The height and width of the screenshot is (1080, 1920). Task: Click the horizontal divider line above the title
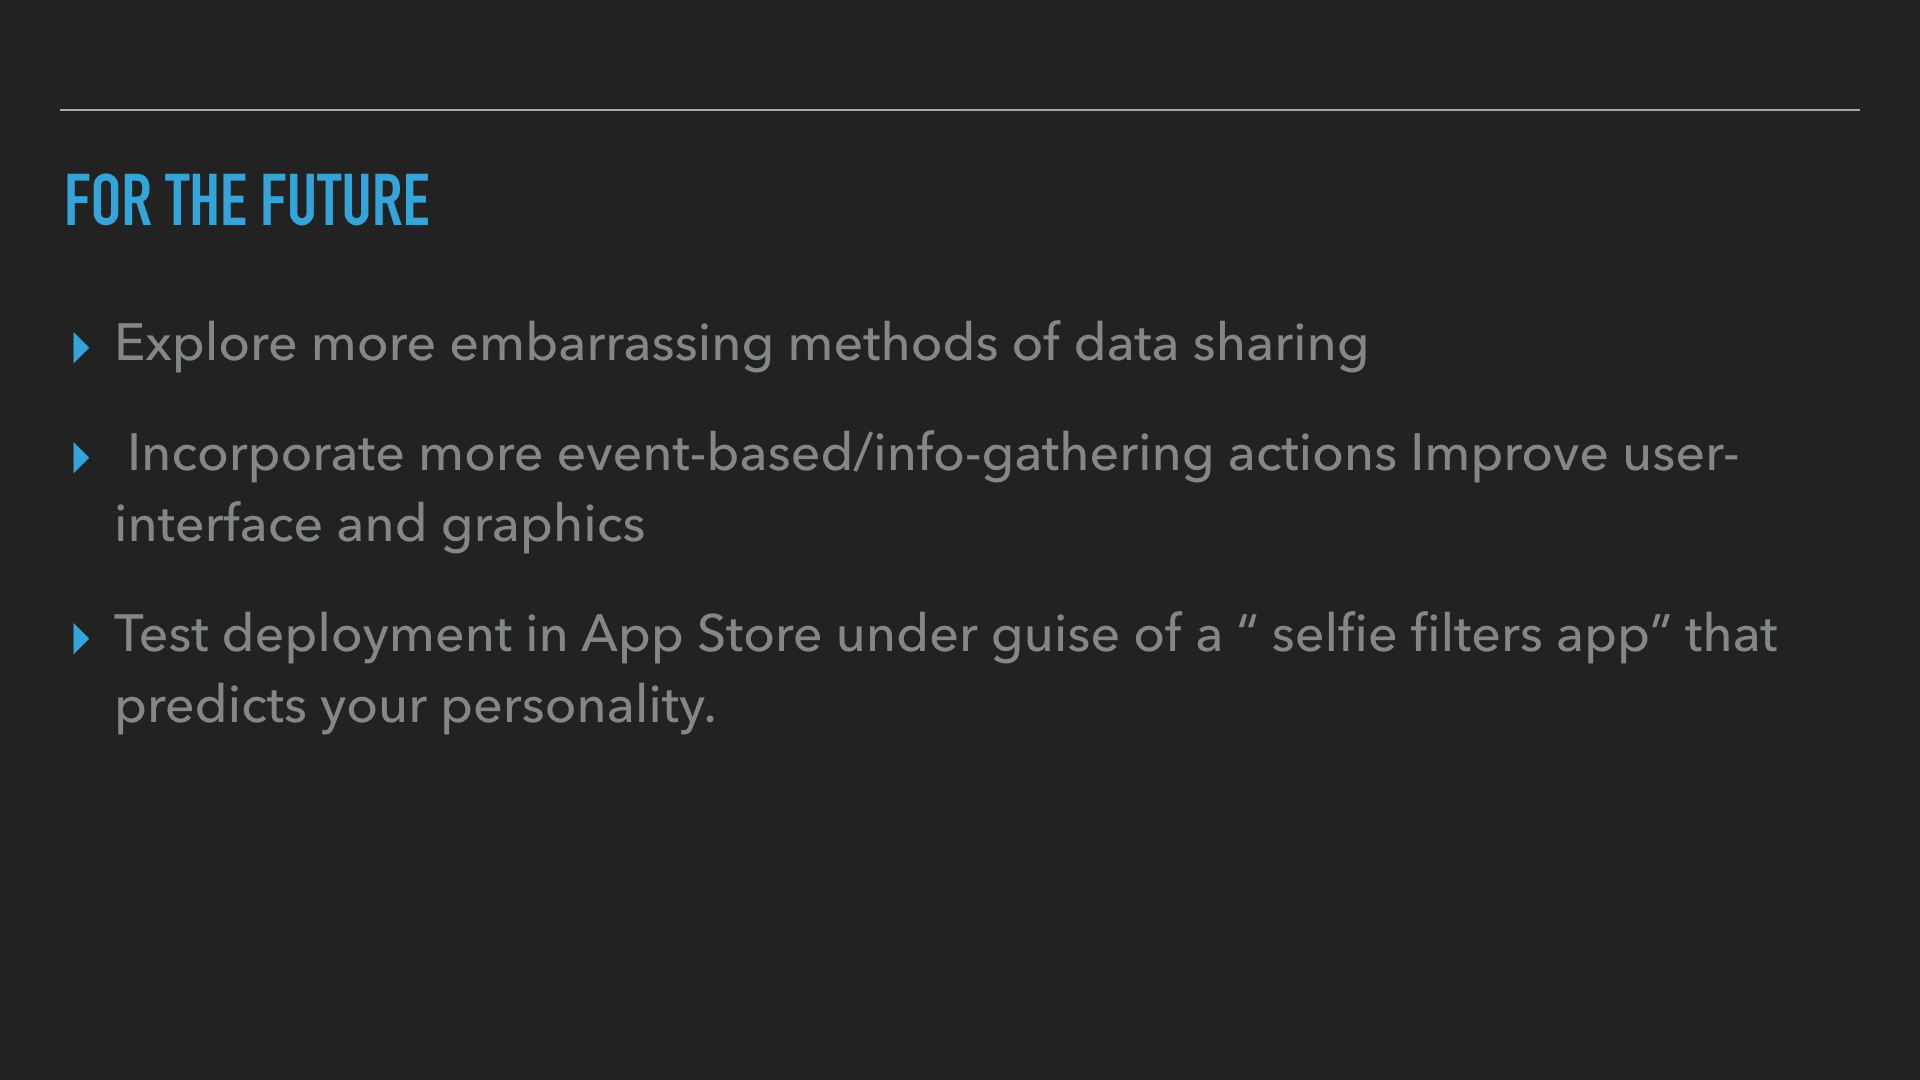click(960, 110)
